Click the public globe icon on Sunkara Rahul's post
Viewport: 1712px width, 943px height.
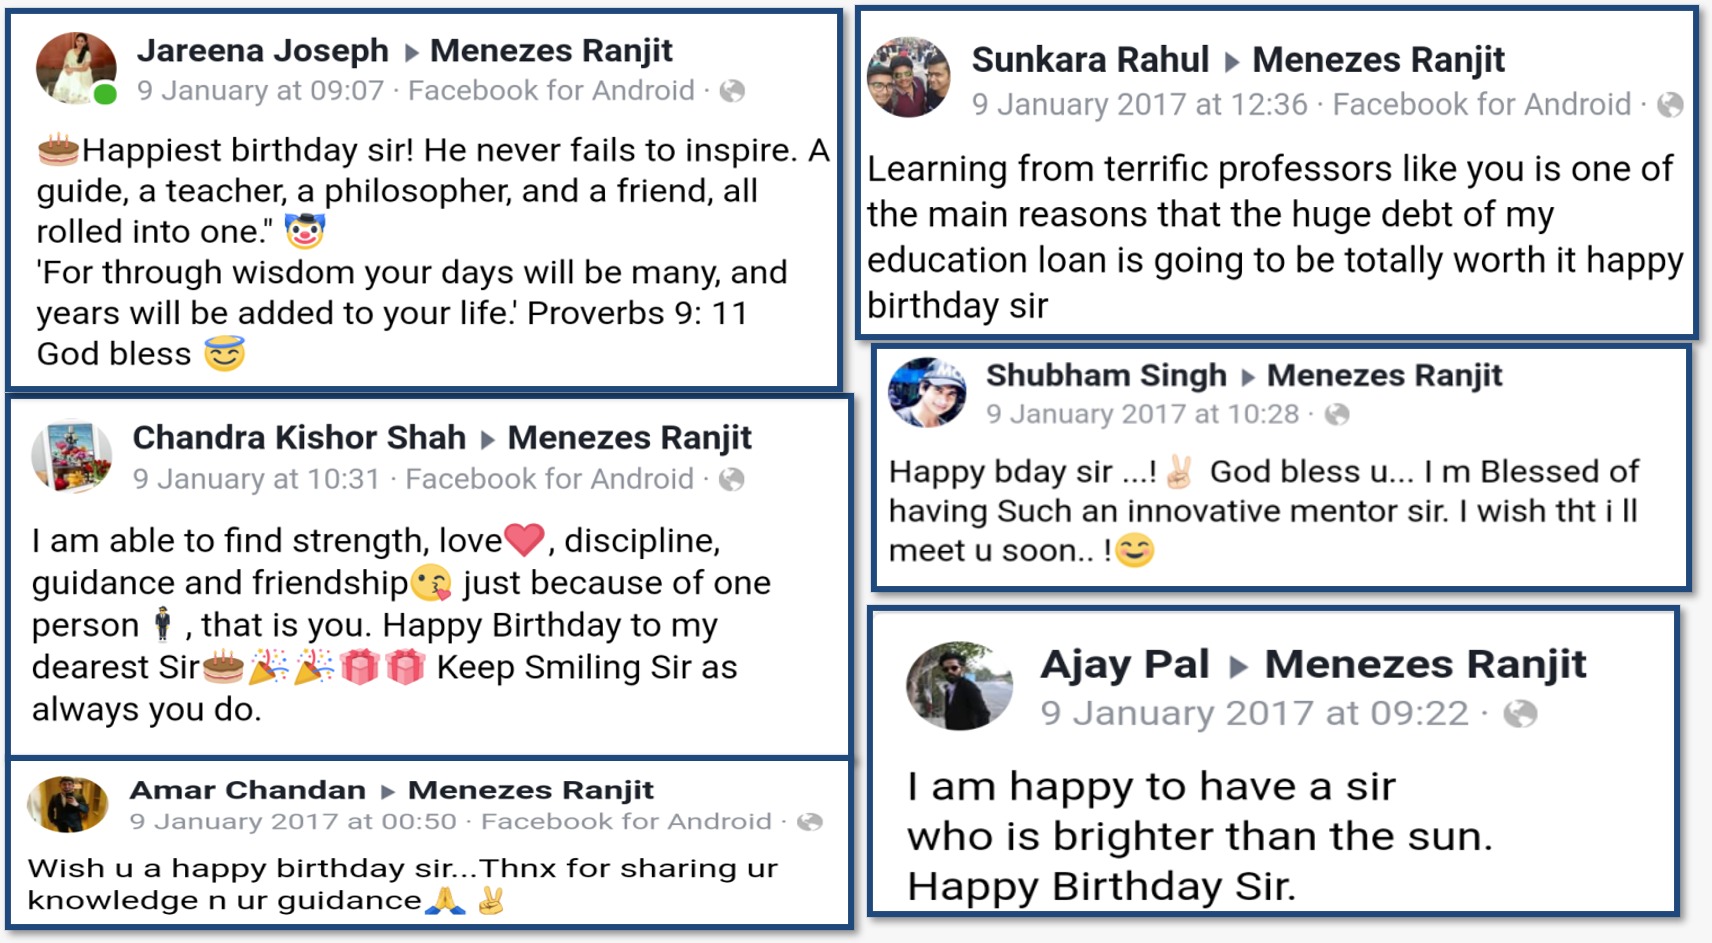coord(1670,104)
